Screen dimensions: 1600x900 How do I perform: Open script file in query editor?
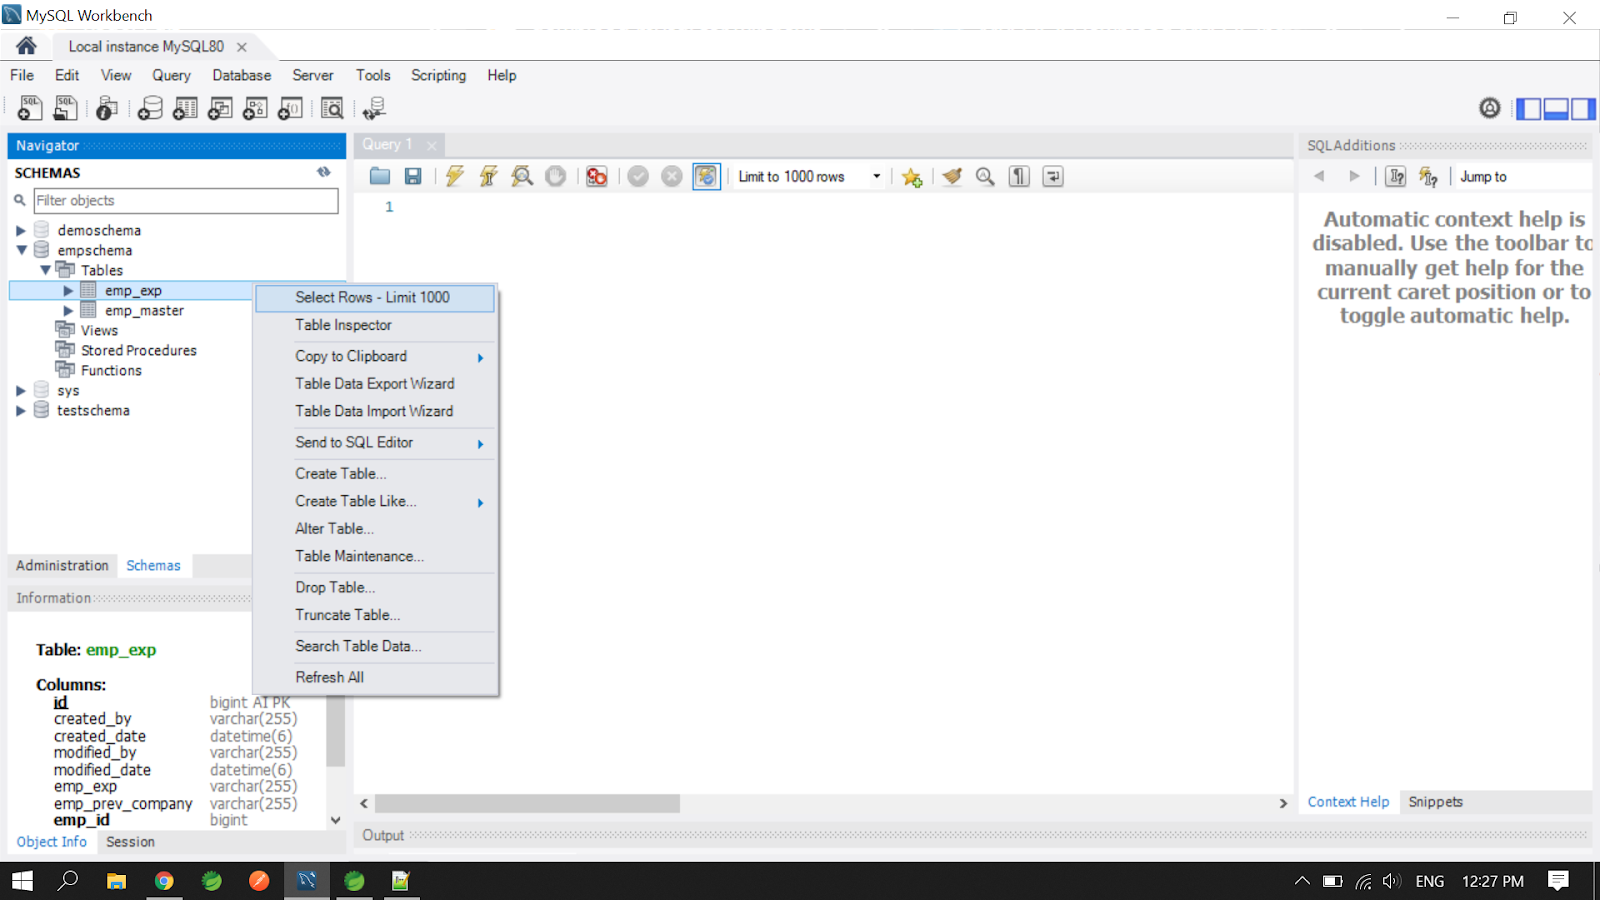[x=380, y=176]
